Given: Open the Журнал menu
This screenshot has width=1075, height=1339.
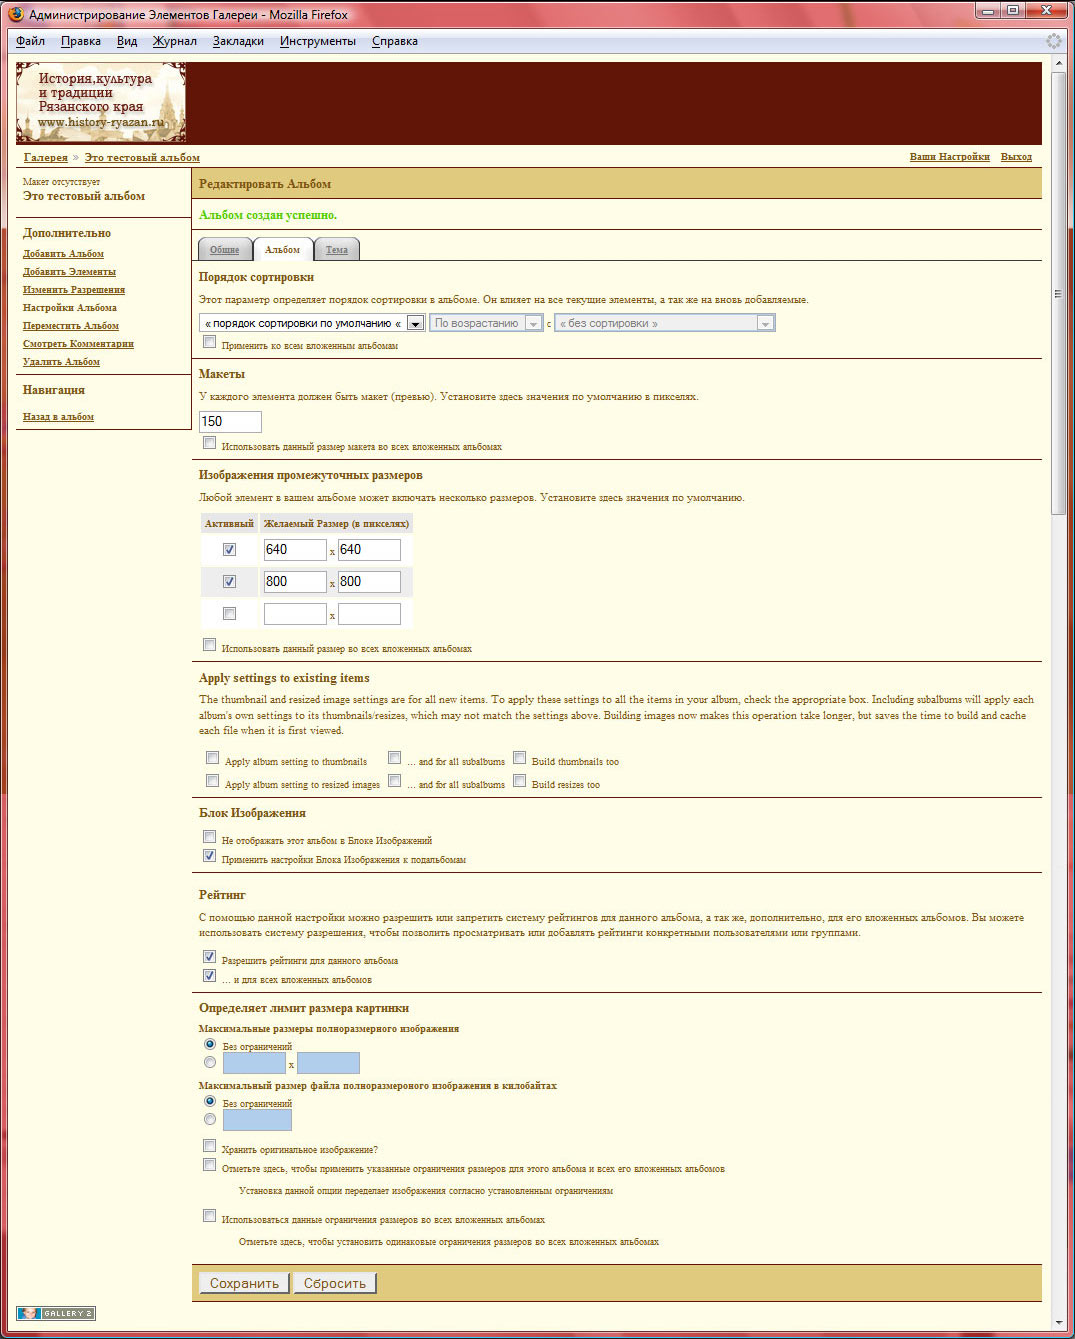Looking at the screenshot, I should pyautogui.click(x=175, y=41).
